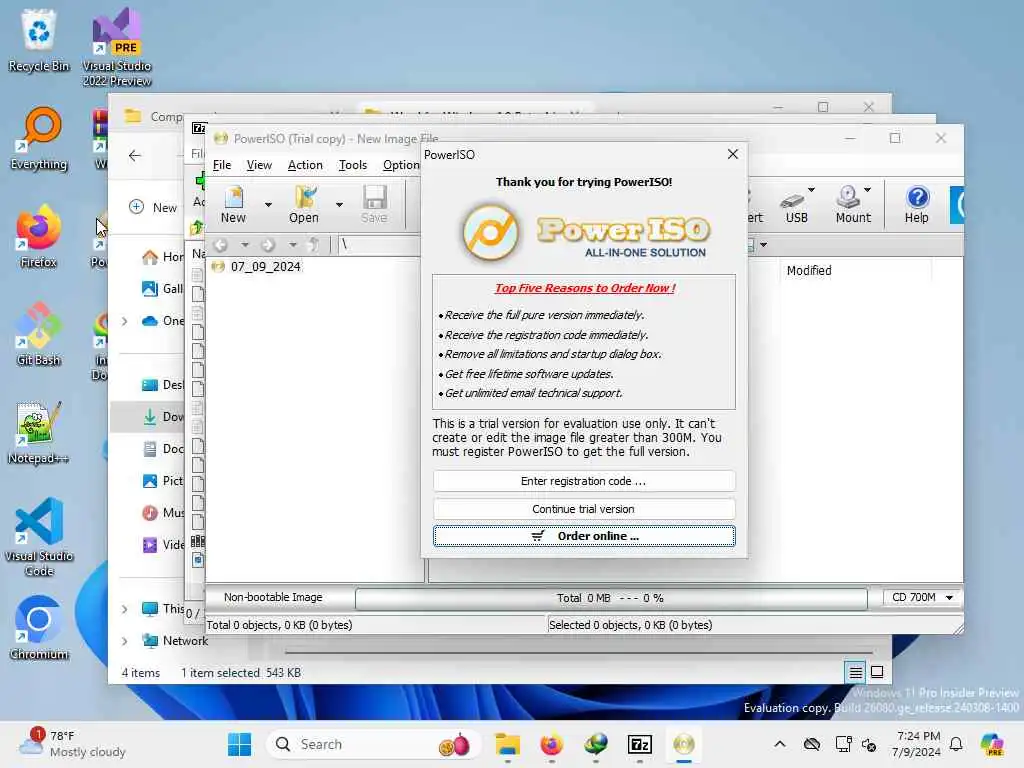The image size is (1024, 768).
Task: Click the capacity progress bar showing Total 0 MB
Action: coord(611,598)
